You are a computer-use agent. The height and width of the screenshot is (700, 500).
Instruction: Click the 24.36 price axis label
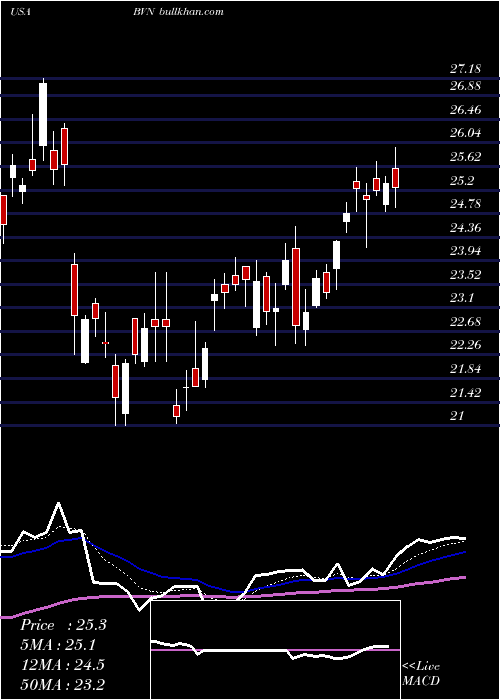point(465,228)
